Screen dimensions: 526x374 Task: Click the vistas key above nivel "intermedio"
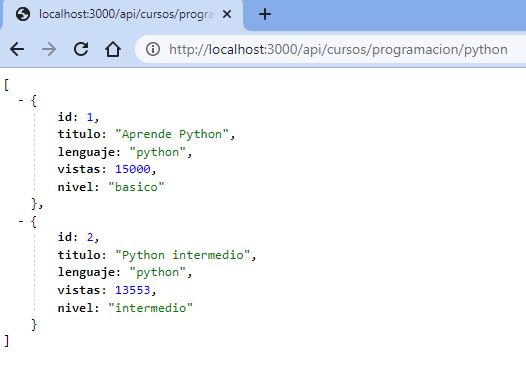point(79,290)
